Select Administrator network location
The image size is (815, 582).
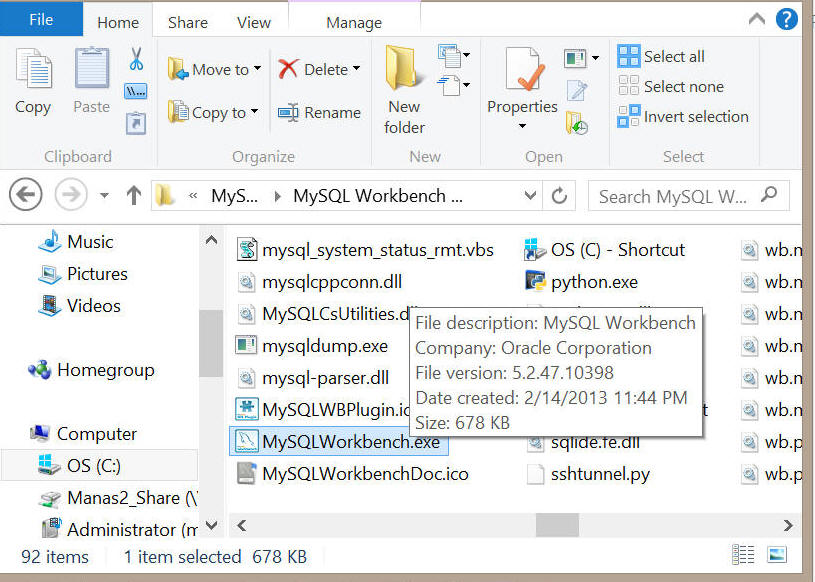coord(120,530)
